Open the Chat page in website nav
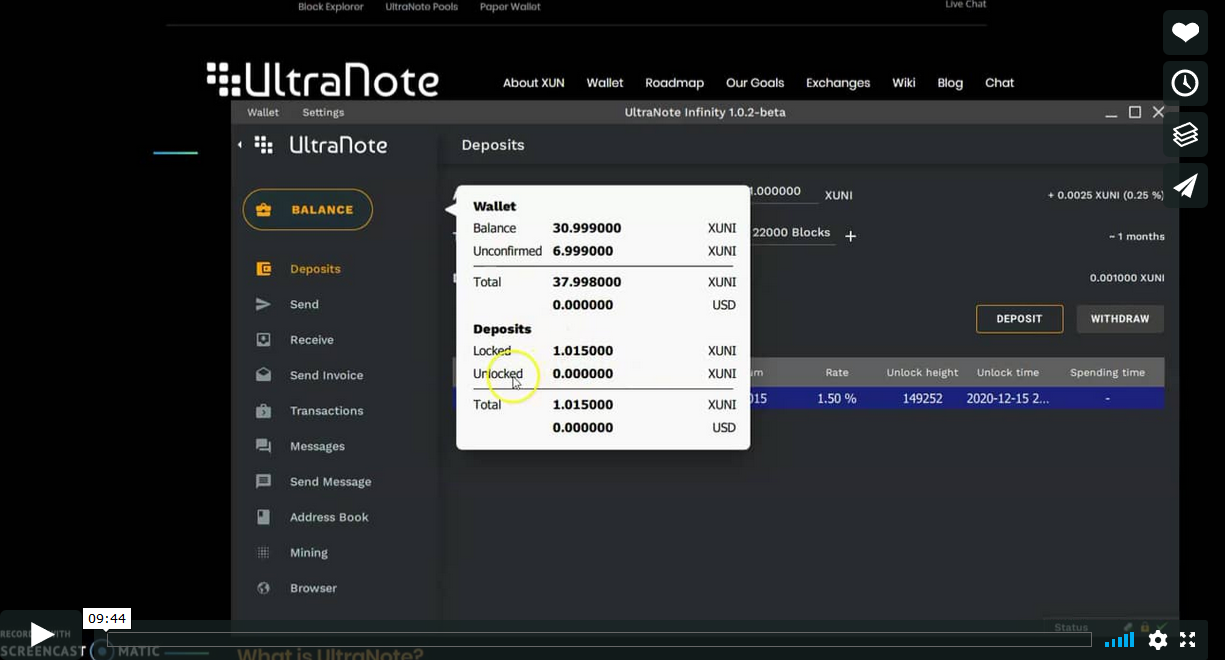The image size is (1225, 660). click(x=1000, y=83)
